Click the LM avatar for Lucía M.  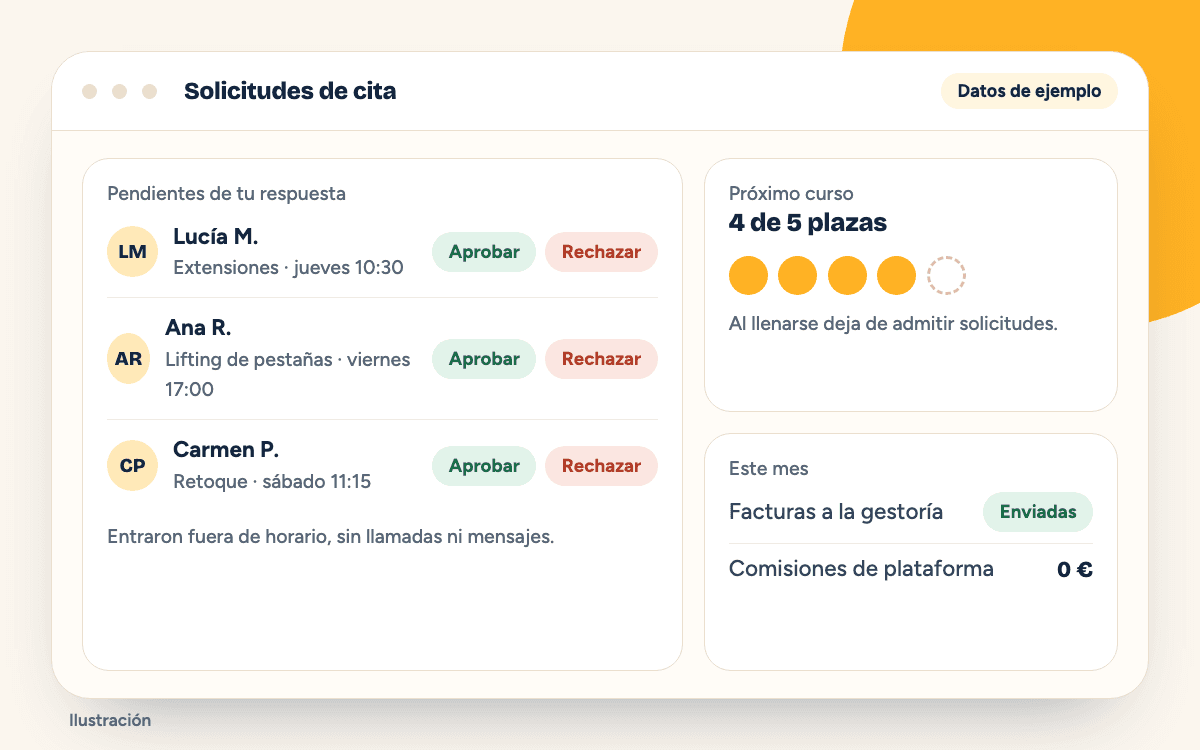(x=132, y=252)
